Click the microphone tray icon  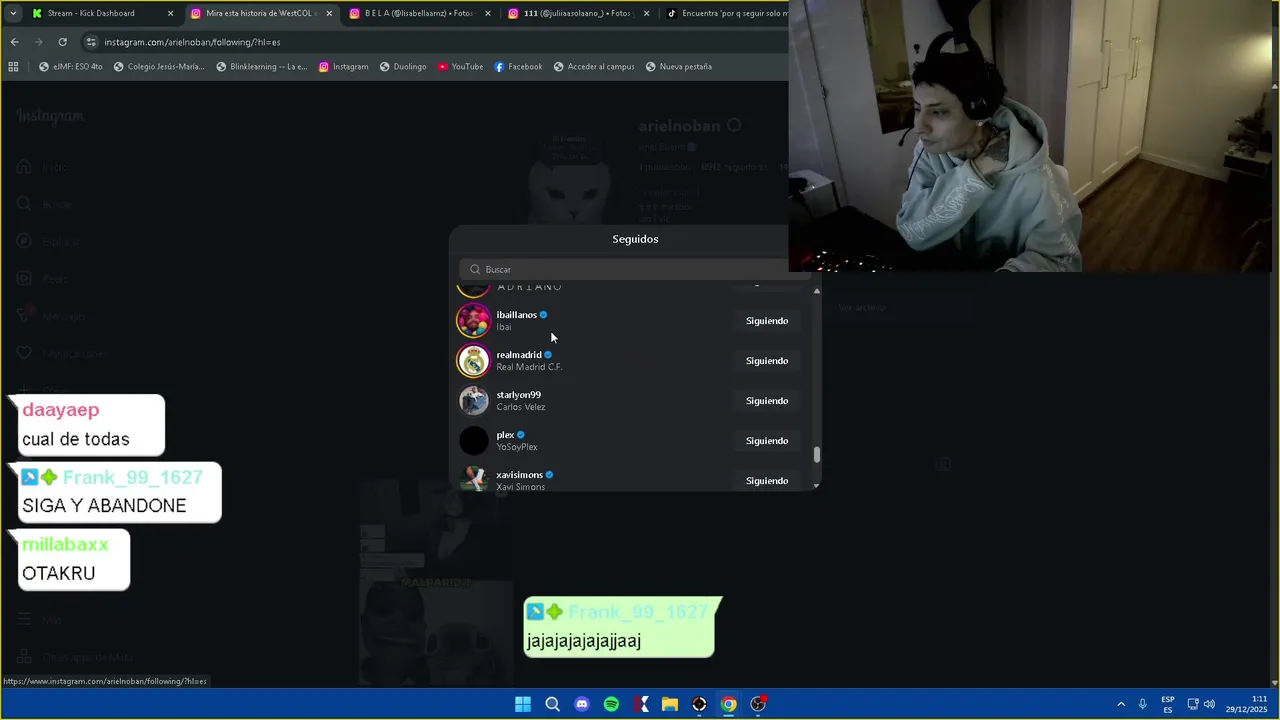point(1142,704)
